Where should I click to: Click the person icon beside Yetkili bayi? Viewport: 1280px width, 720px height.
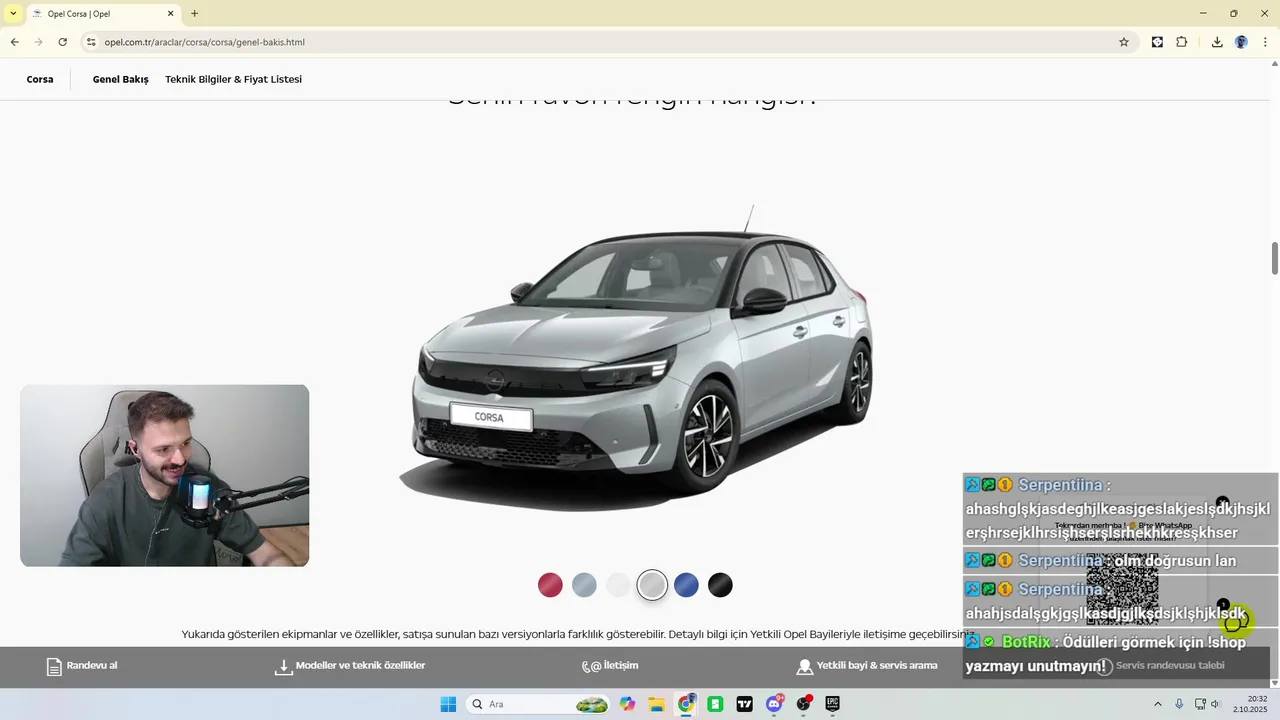tap(804, 667)
